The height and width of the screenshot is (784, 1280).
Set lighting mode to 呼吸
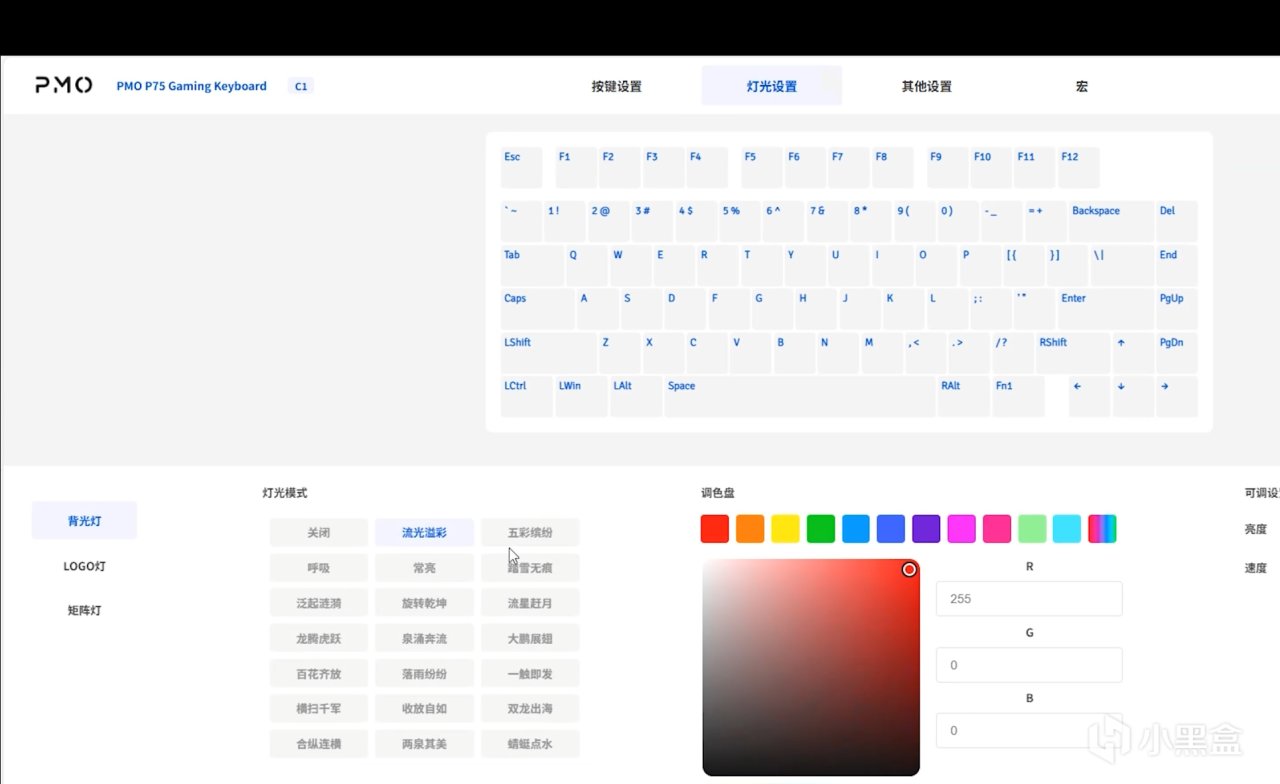[319, 568]
